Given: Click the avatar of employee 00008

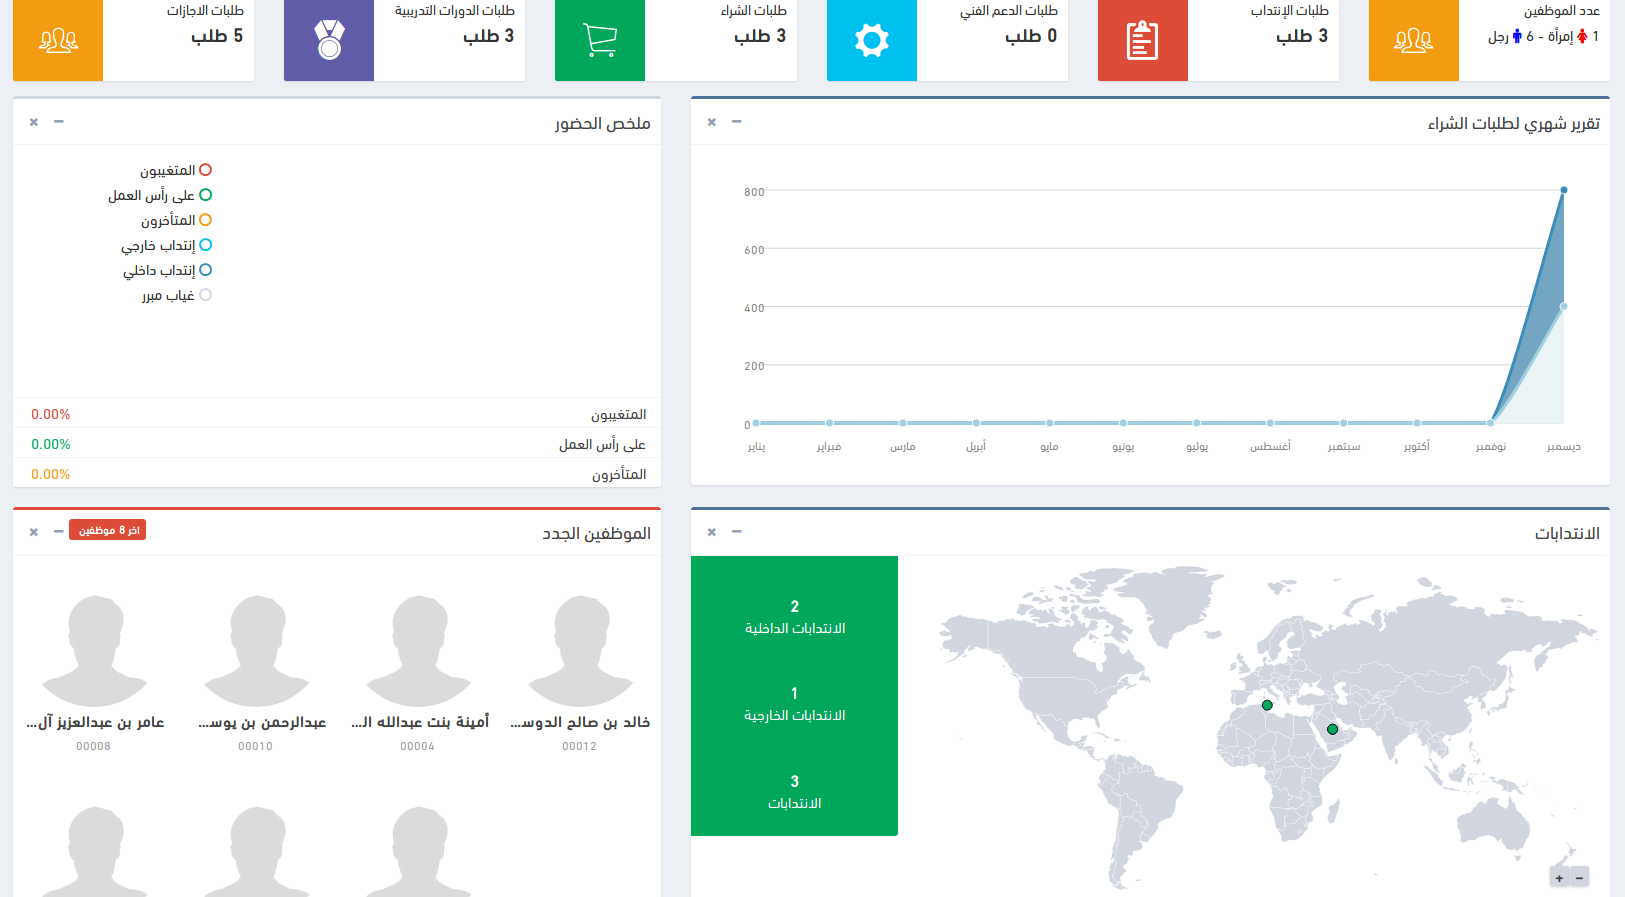Looking at the screenshot, I should pos(95,651).
